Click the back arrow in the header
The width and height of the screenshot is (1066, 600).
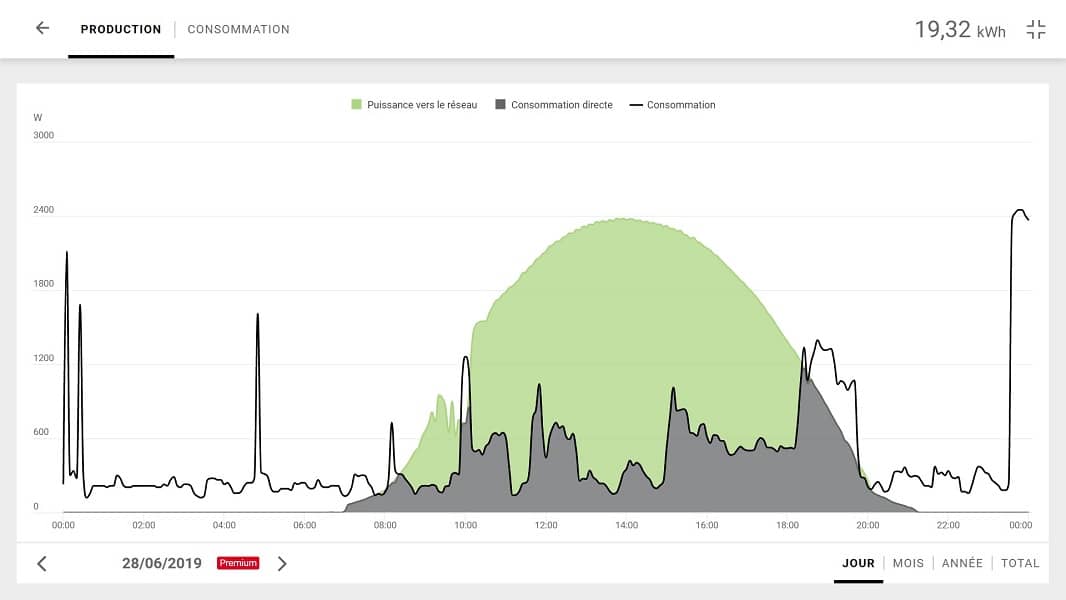click(42, 29)
